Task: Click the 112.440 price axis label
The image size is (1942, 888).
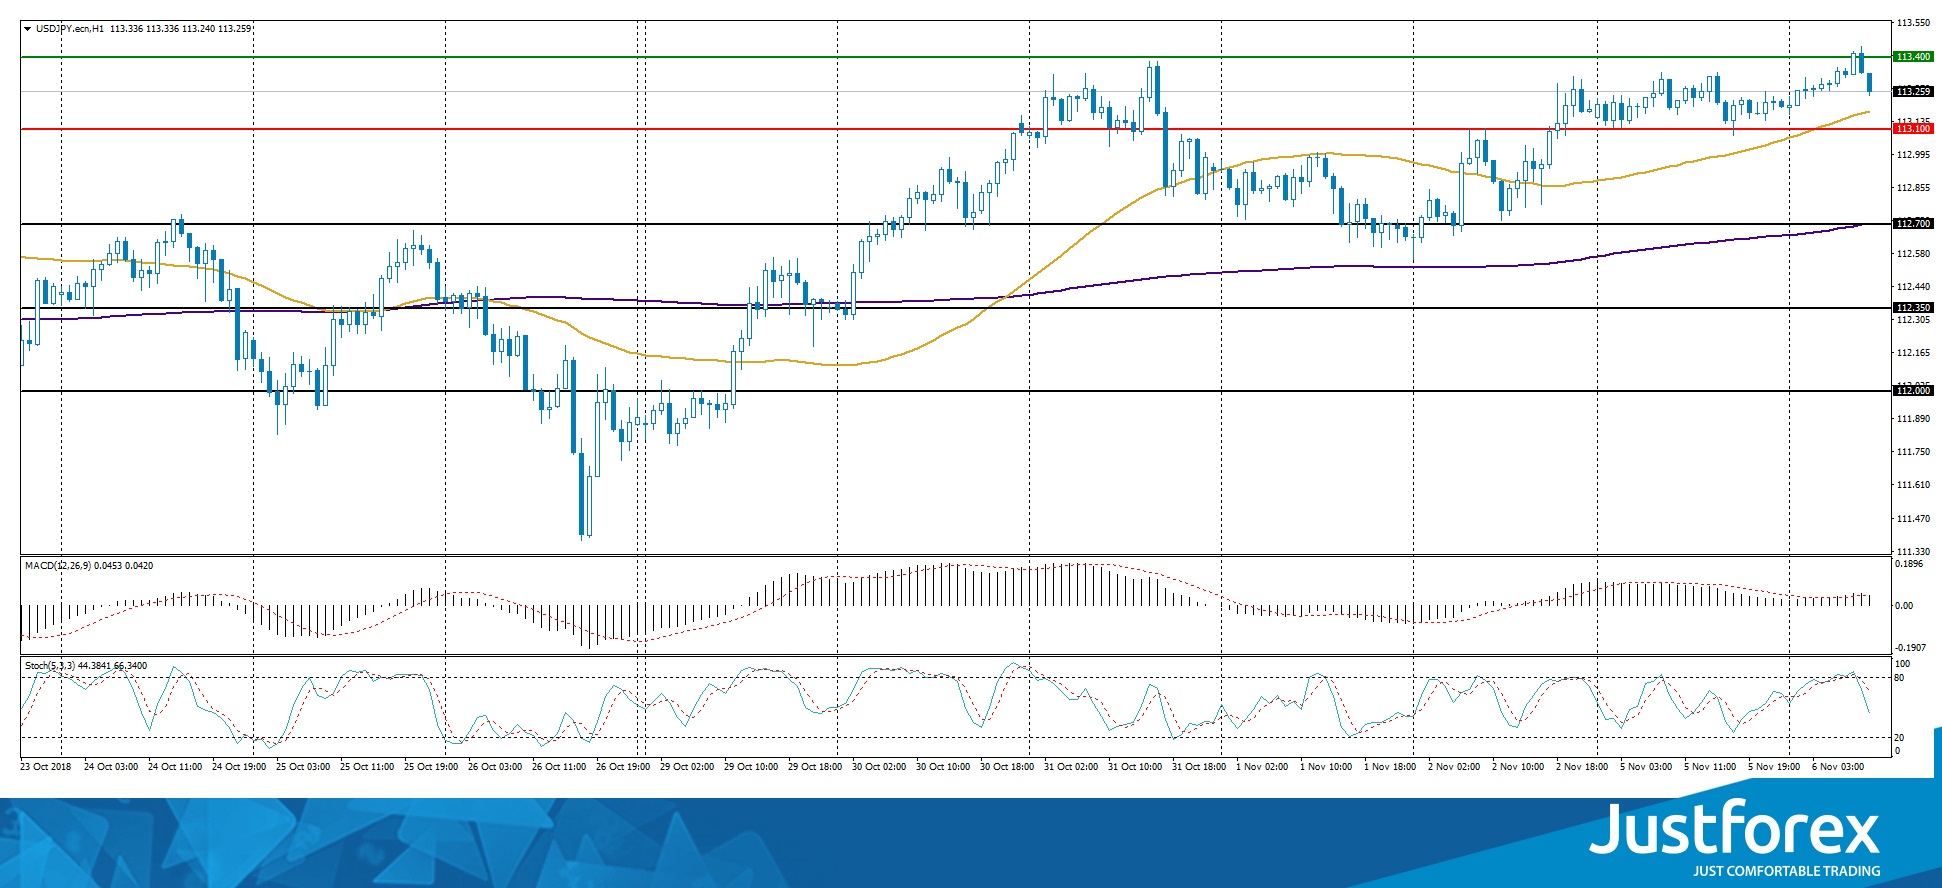Action: click(x=1913, y=287)
